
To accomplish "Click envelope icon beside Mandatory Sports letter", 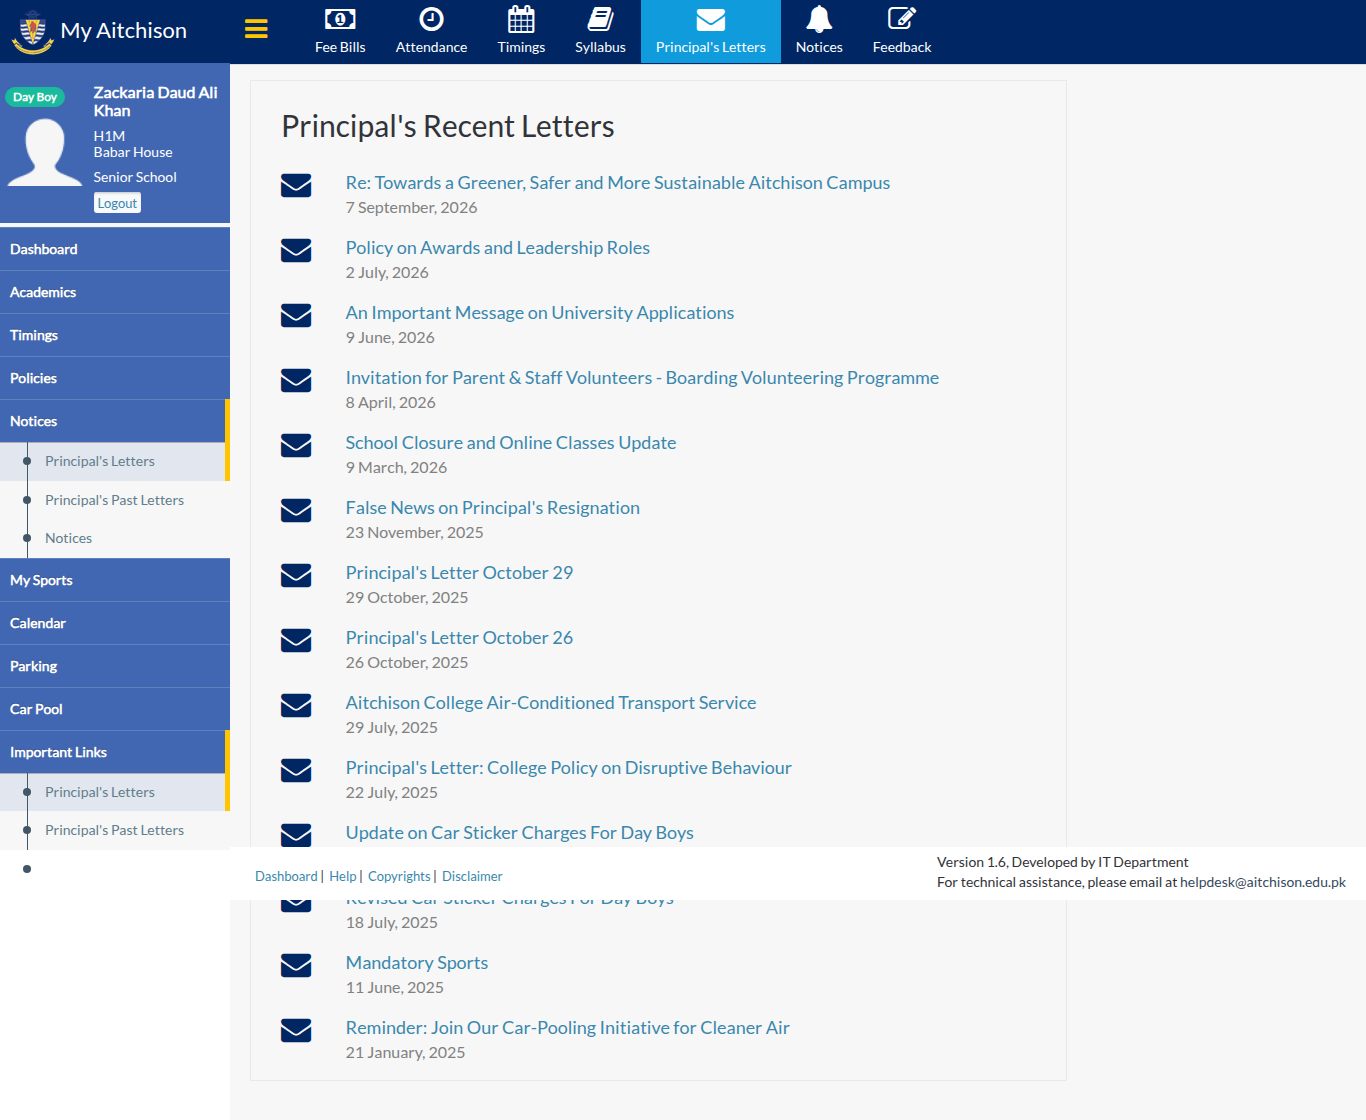I will tap(296, 965).
